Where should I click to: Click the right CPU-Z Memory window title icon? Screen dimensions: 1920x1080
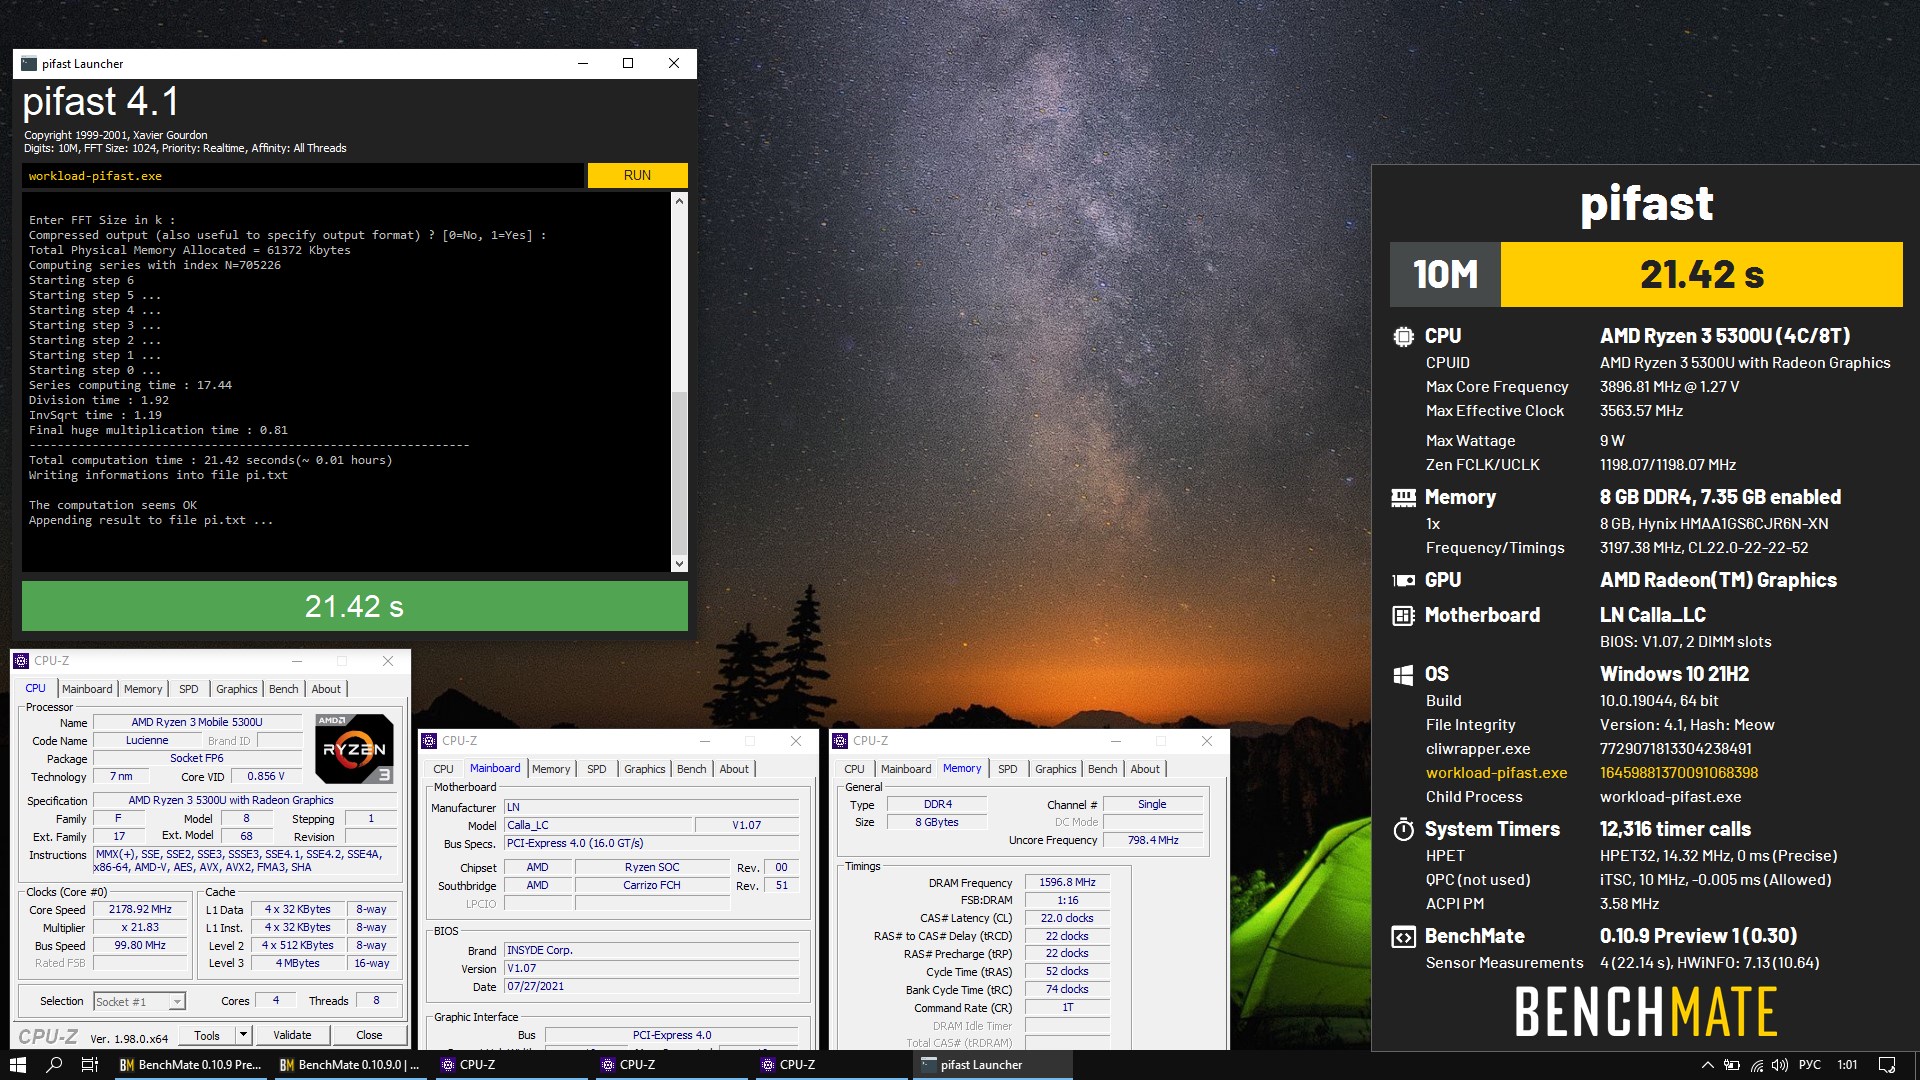tap(841, 741)
